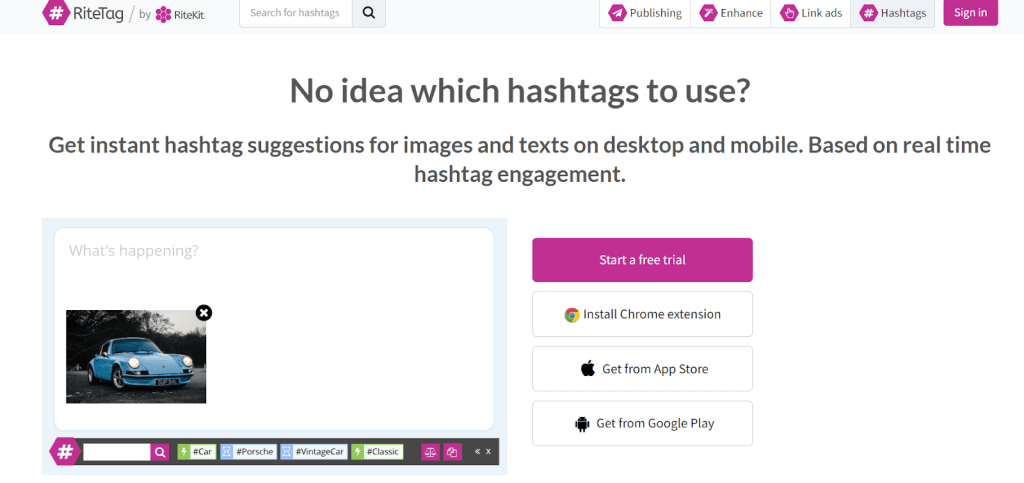
Task: Collapse the hashtag bar with the double chevron
Action: [477, 452]
